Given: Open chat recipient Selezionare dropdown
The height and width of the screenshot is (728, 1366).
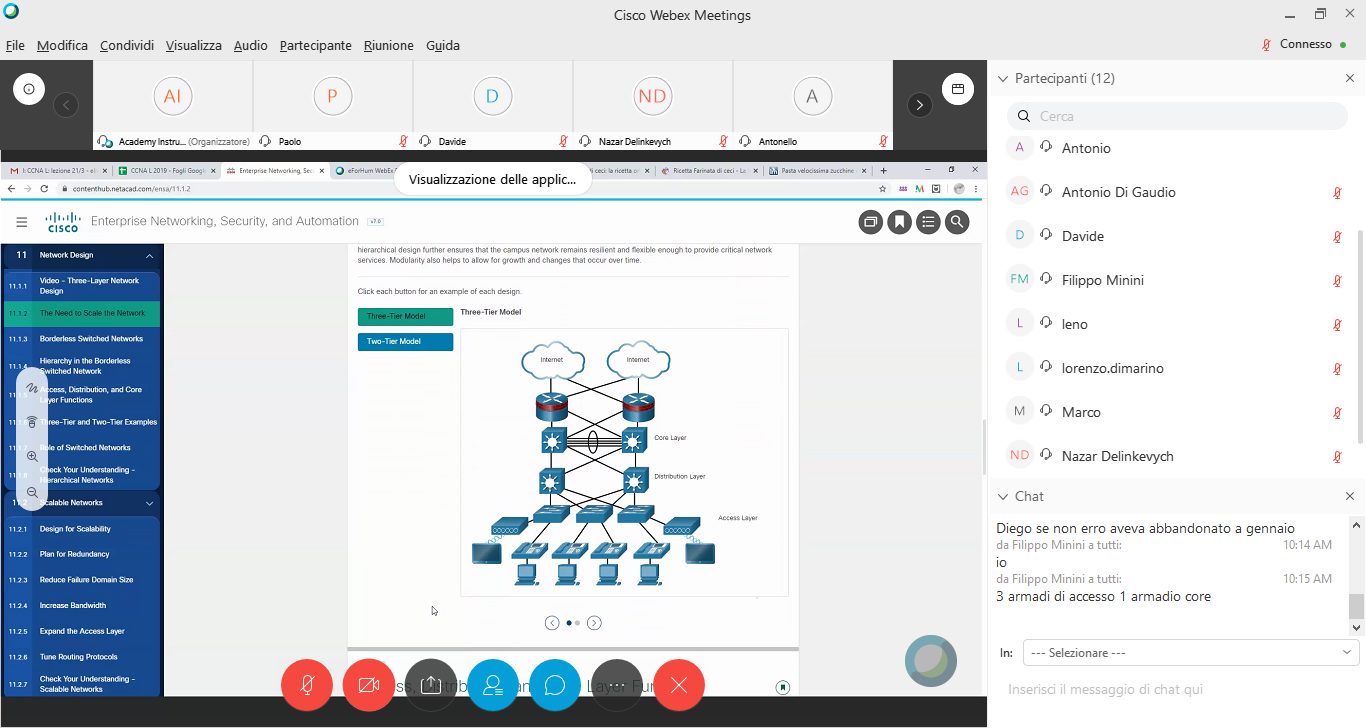Looking at the screenshot, I should [1191, 652].
